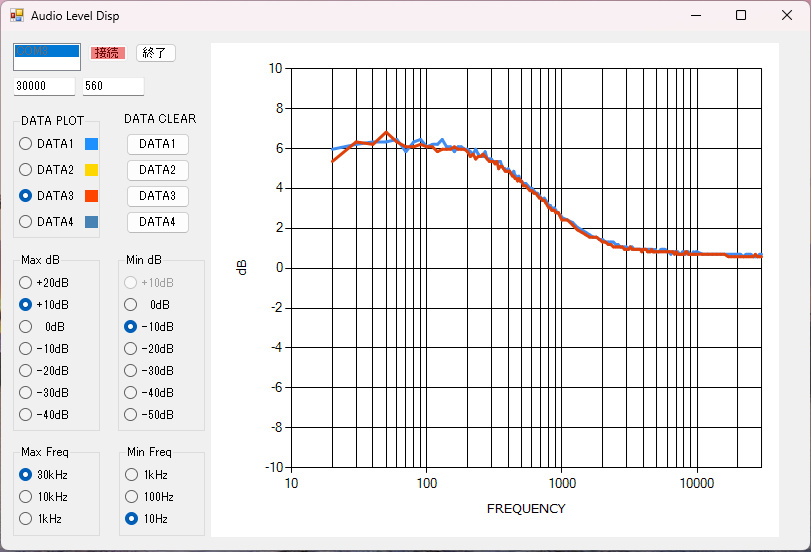The width and height of the screenshot is (811, 552).
Task: Click the Audio Level Disp app icon
Action: 17,16
